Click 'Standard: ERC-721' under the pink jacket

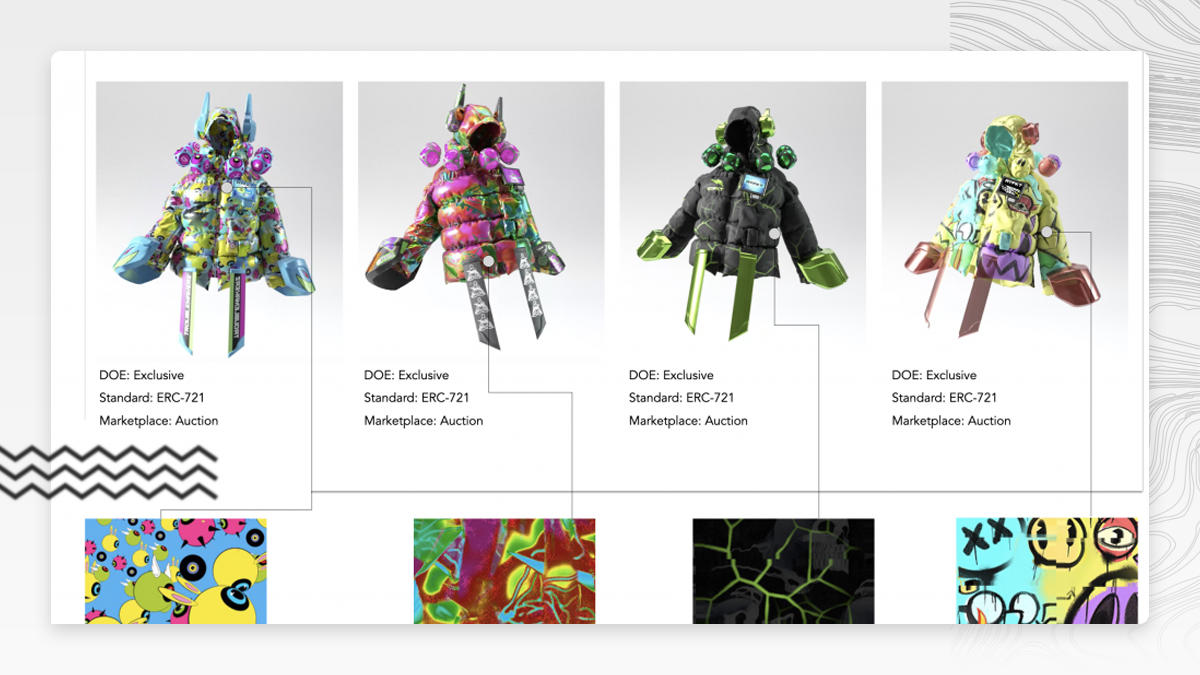click(x=416, y=398)
